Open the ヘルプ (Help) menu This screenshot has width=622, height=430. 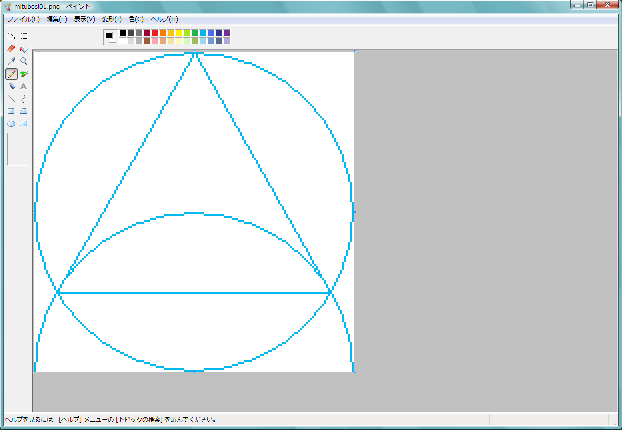coord(164,19)
